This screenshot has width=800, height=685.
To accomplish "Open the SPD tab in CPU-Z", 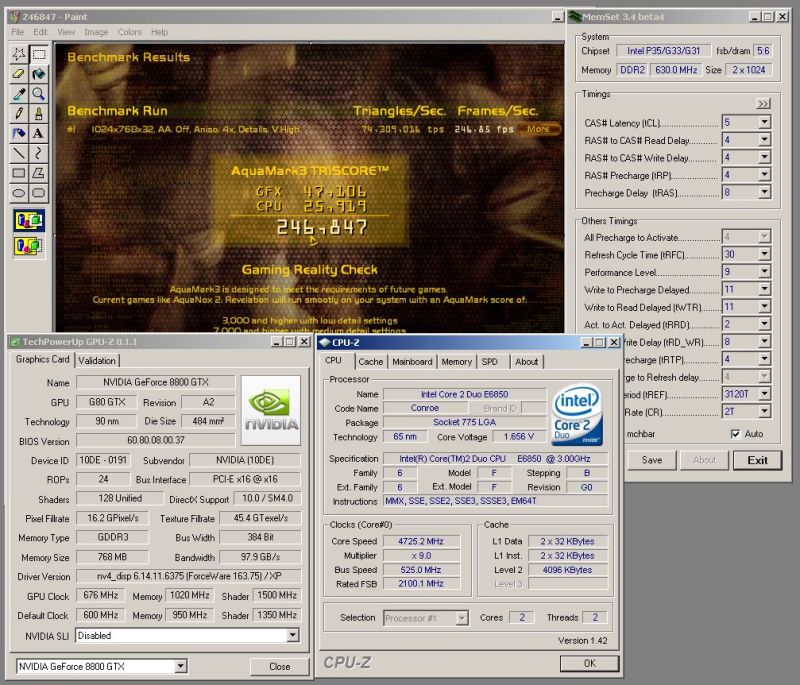I will click(489, 362).
